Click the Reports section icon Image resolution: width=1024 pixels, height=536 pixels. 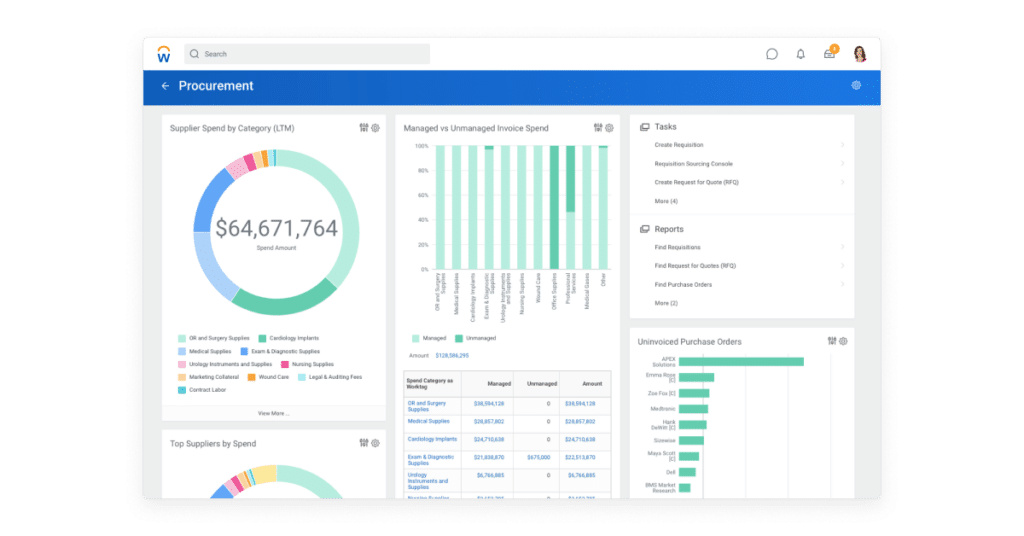[x=645, y=229]
